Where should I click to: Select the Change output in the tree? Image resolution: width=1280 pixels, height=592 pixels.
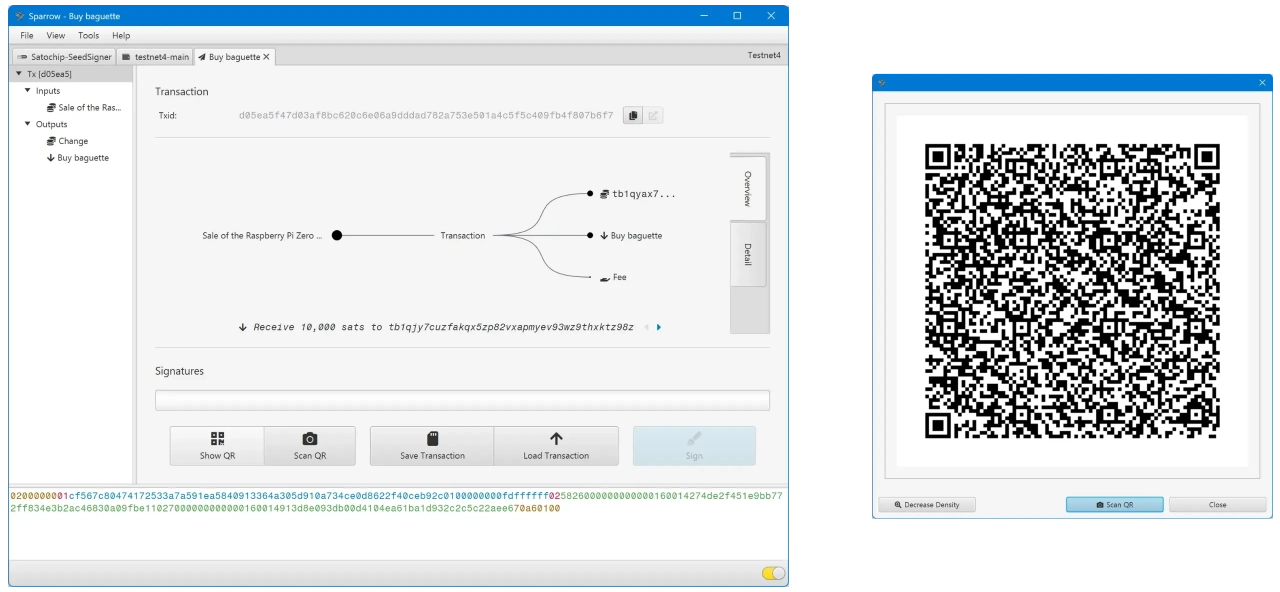tap(67, 141)
